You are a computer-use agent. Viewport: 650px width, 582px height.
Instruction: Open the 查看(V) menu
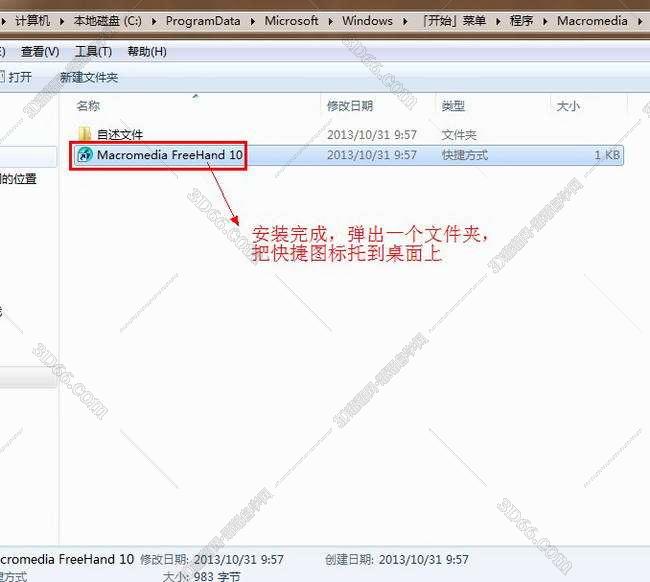[40, 52]
